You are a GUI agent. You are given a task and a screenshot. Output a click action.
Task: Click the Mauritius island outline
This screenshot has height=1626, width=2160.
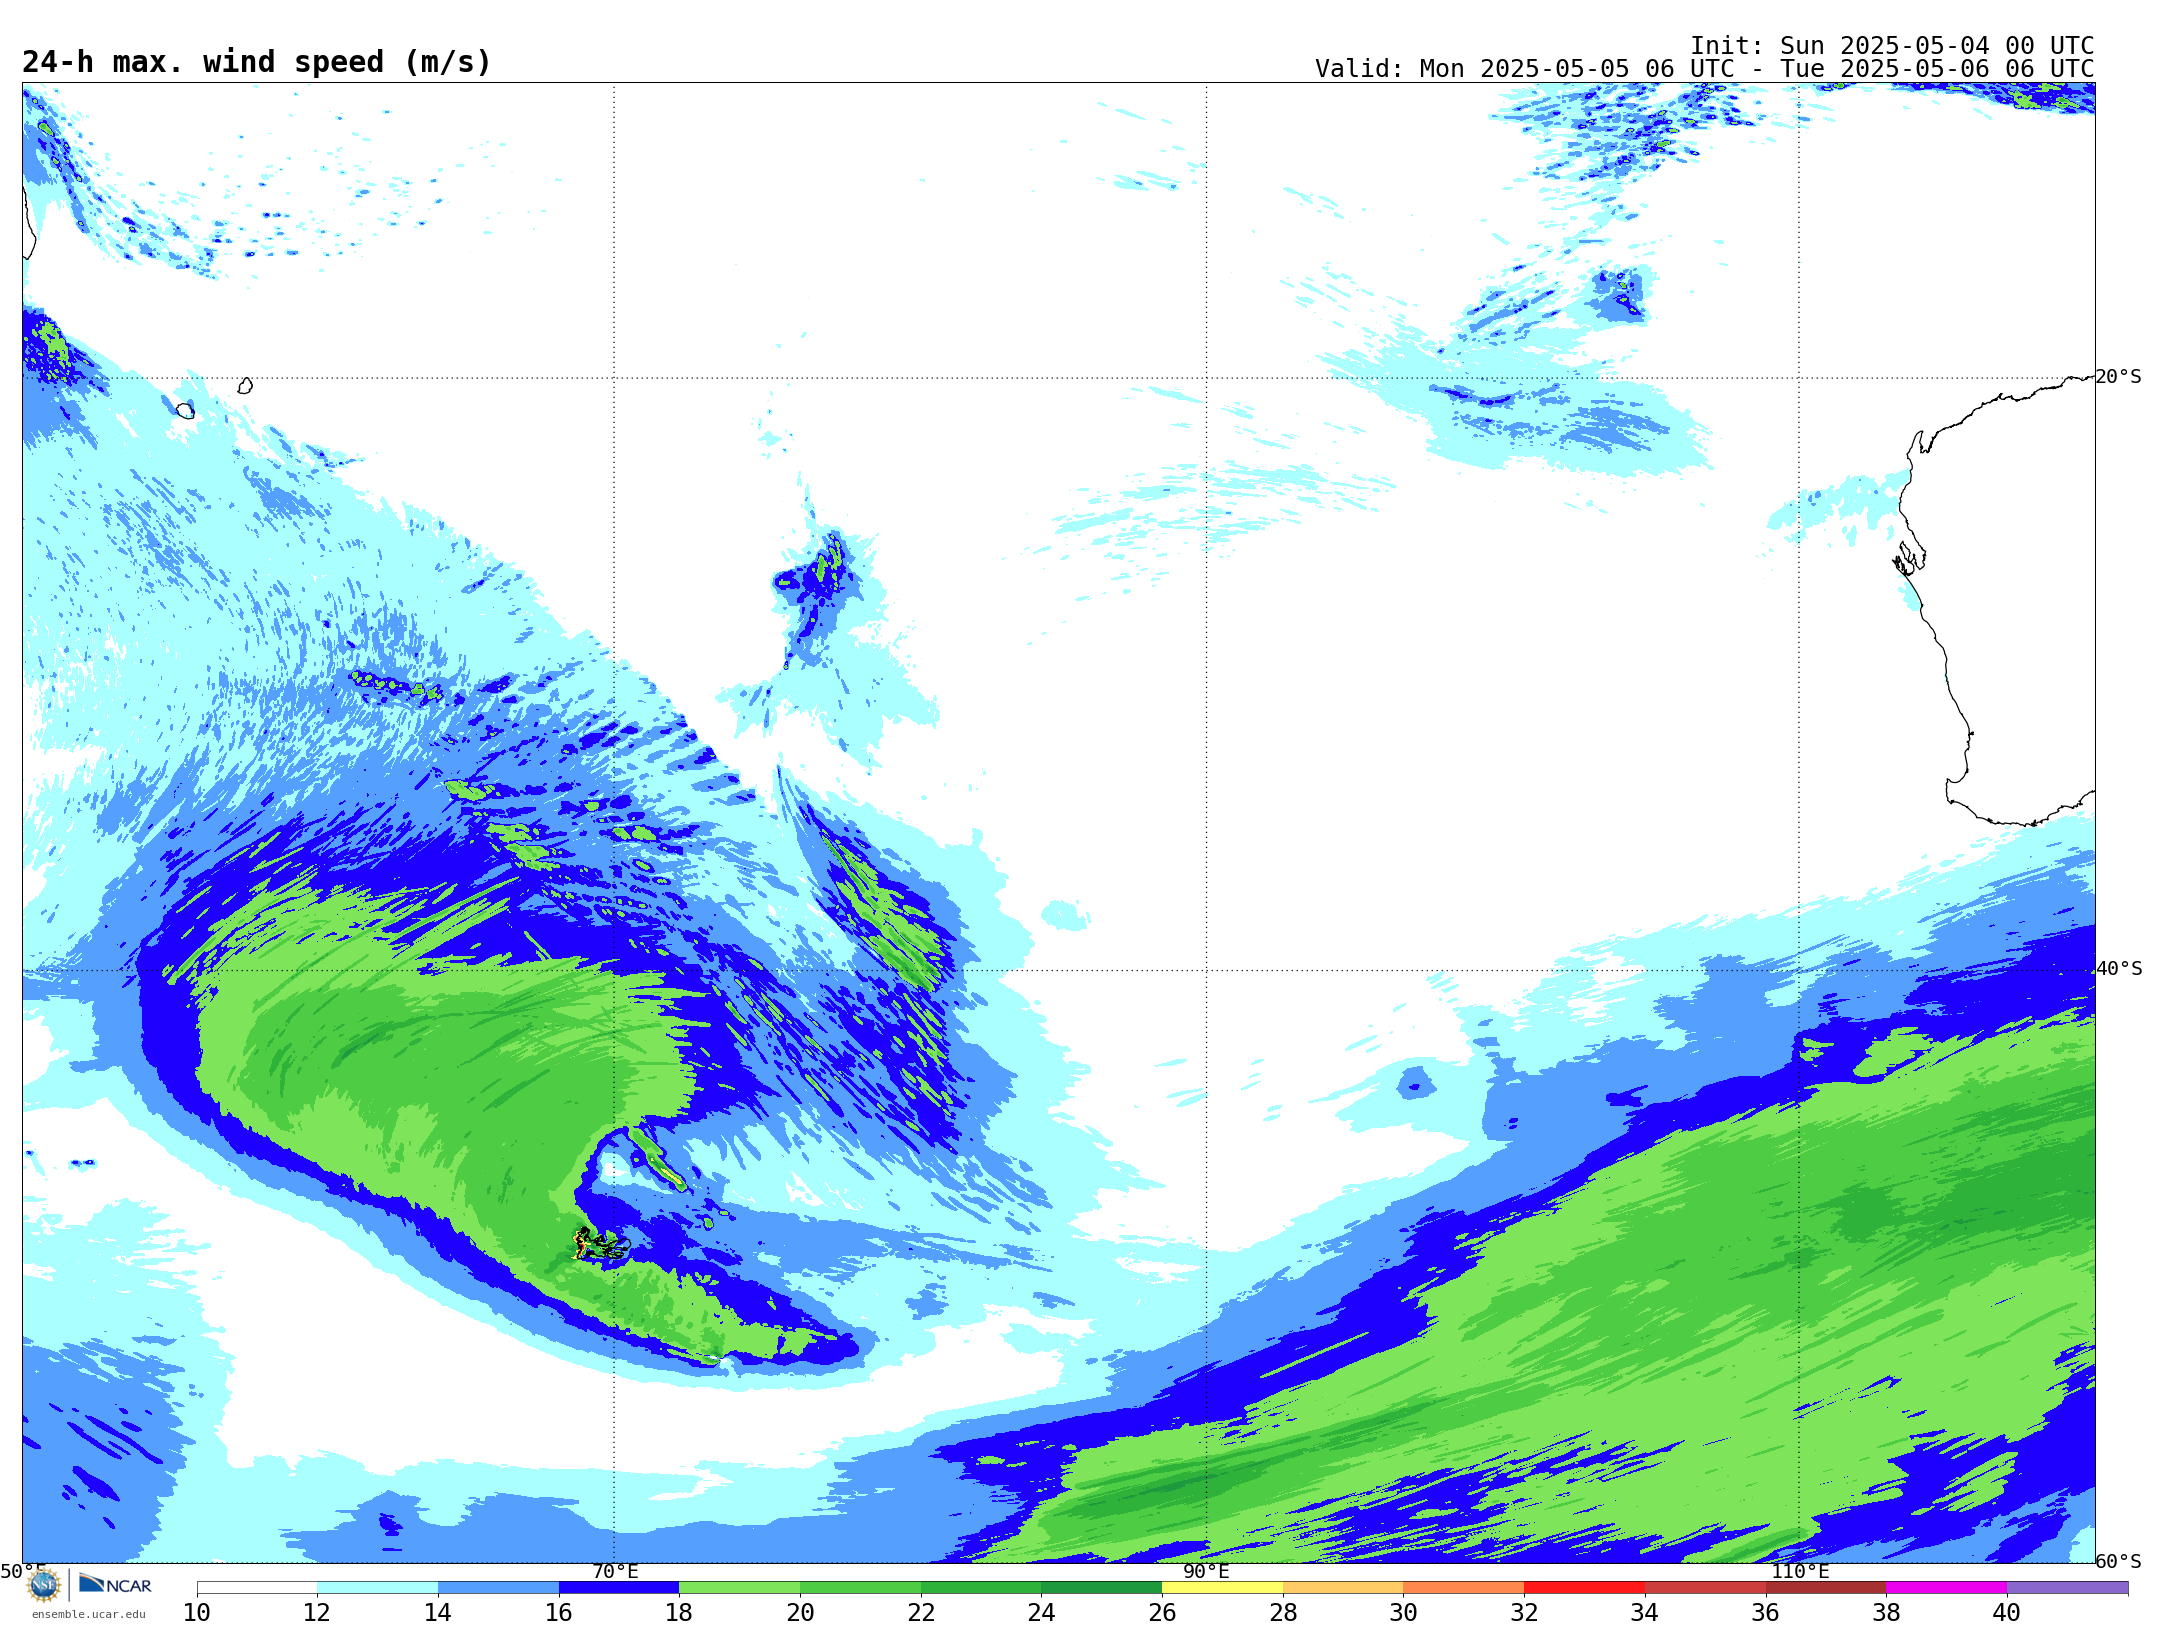pos(245,385)
